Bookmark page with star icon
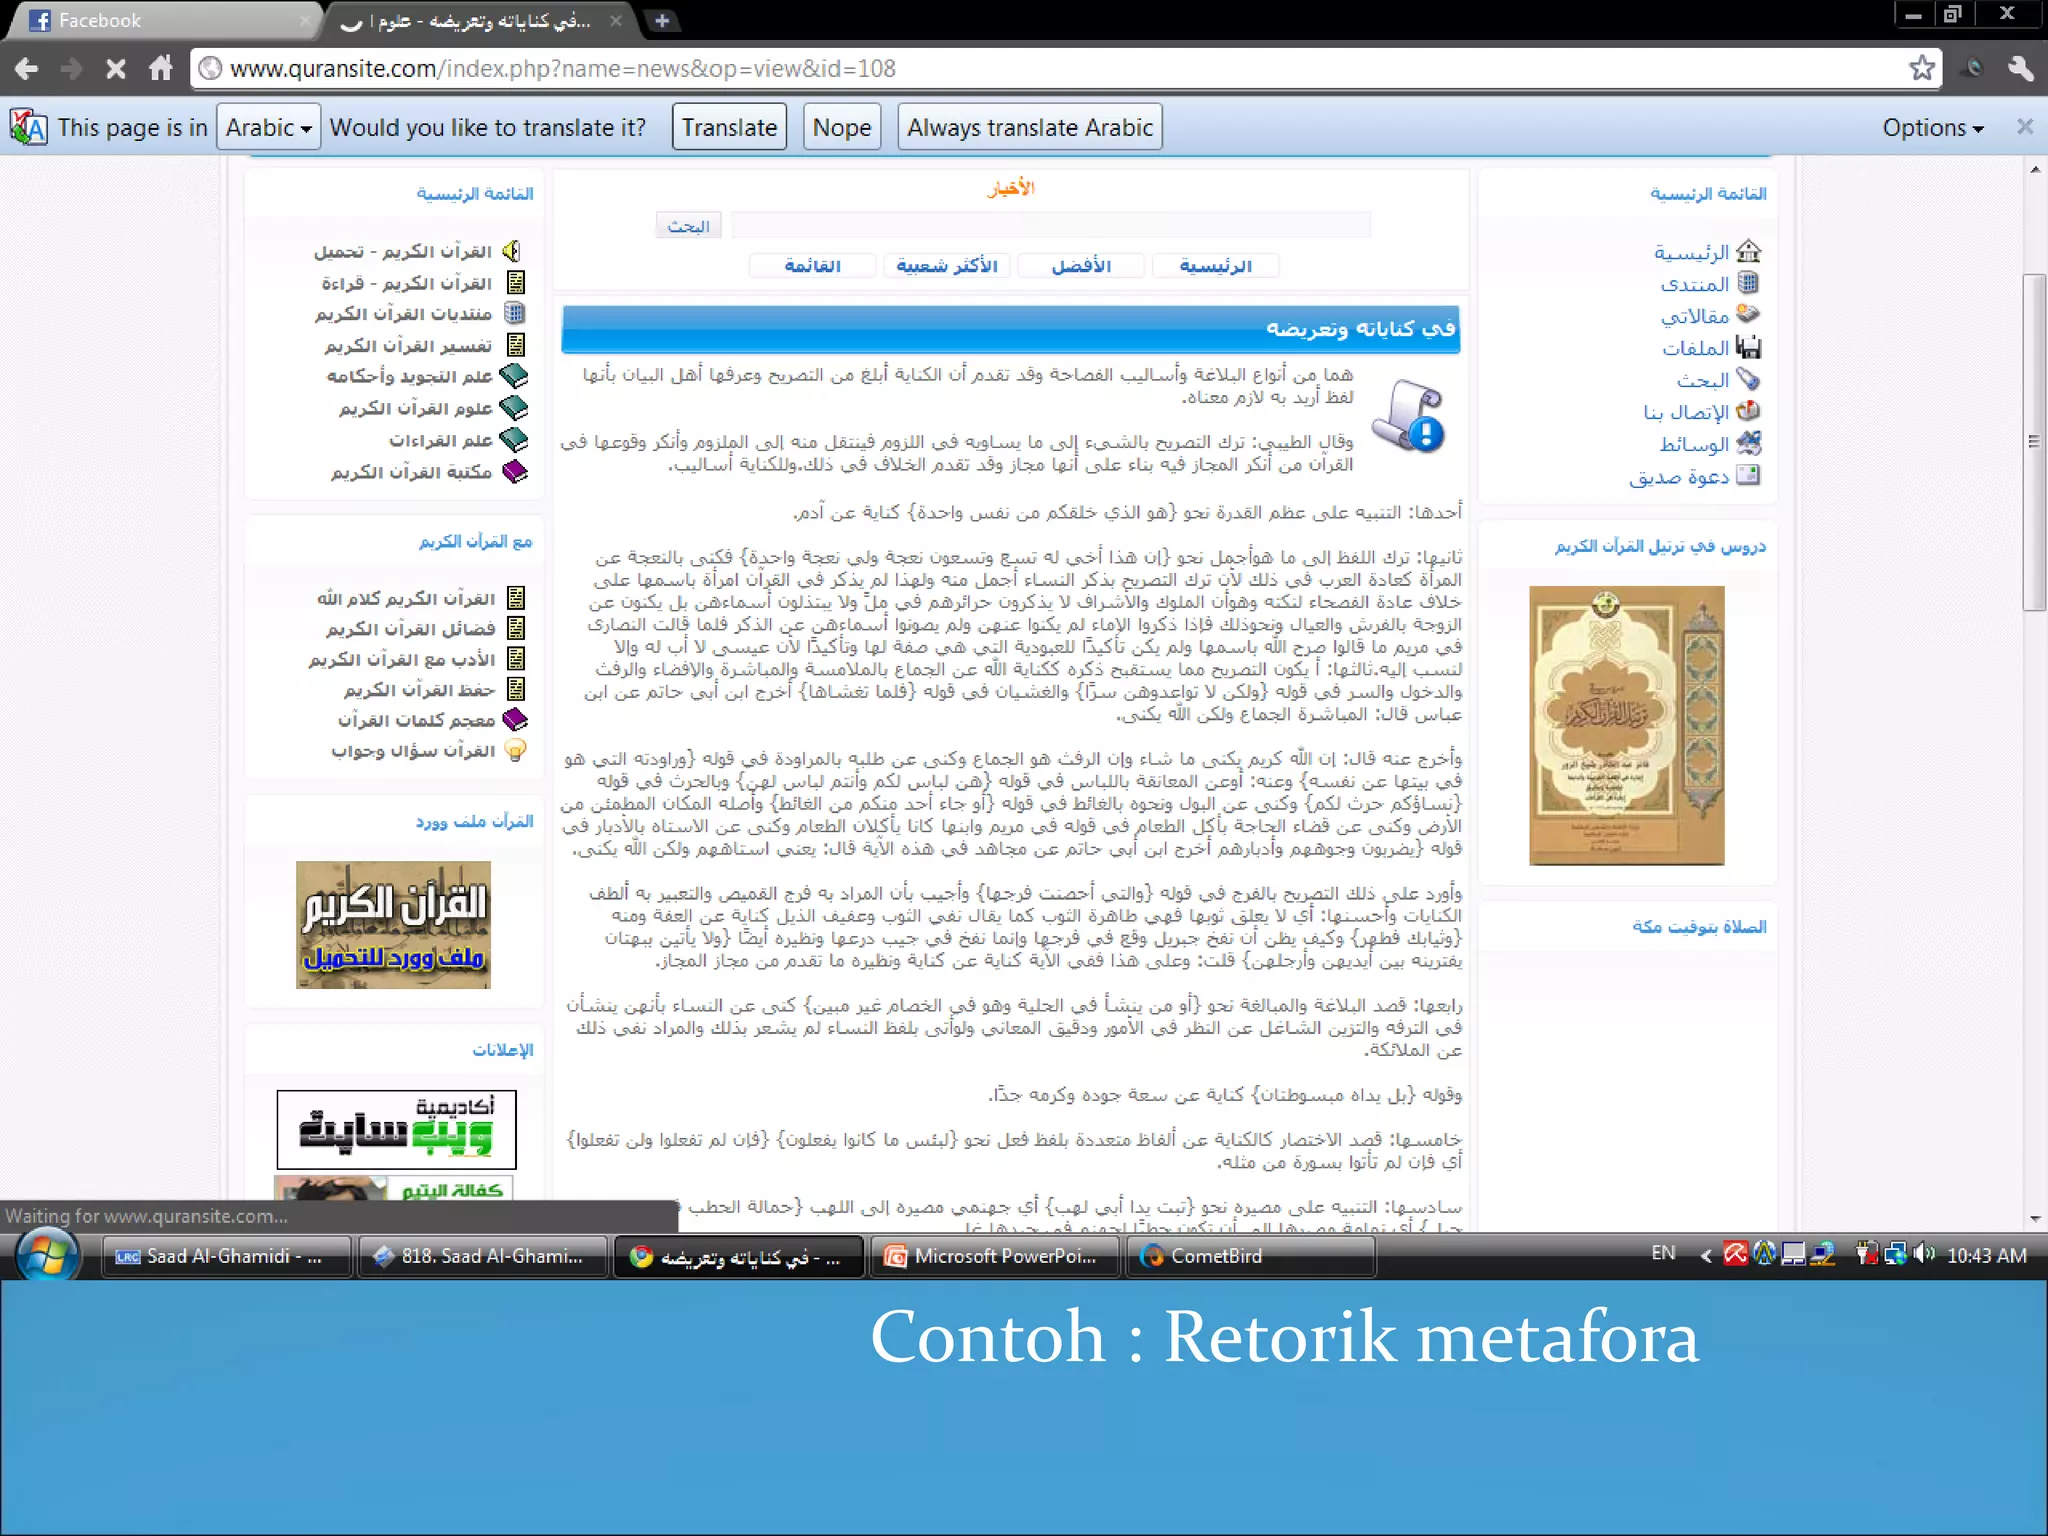The image size is (2048, 1536). [x=1921, y=69]
